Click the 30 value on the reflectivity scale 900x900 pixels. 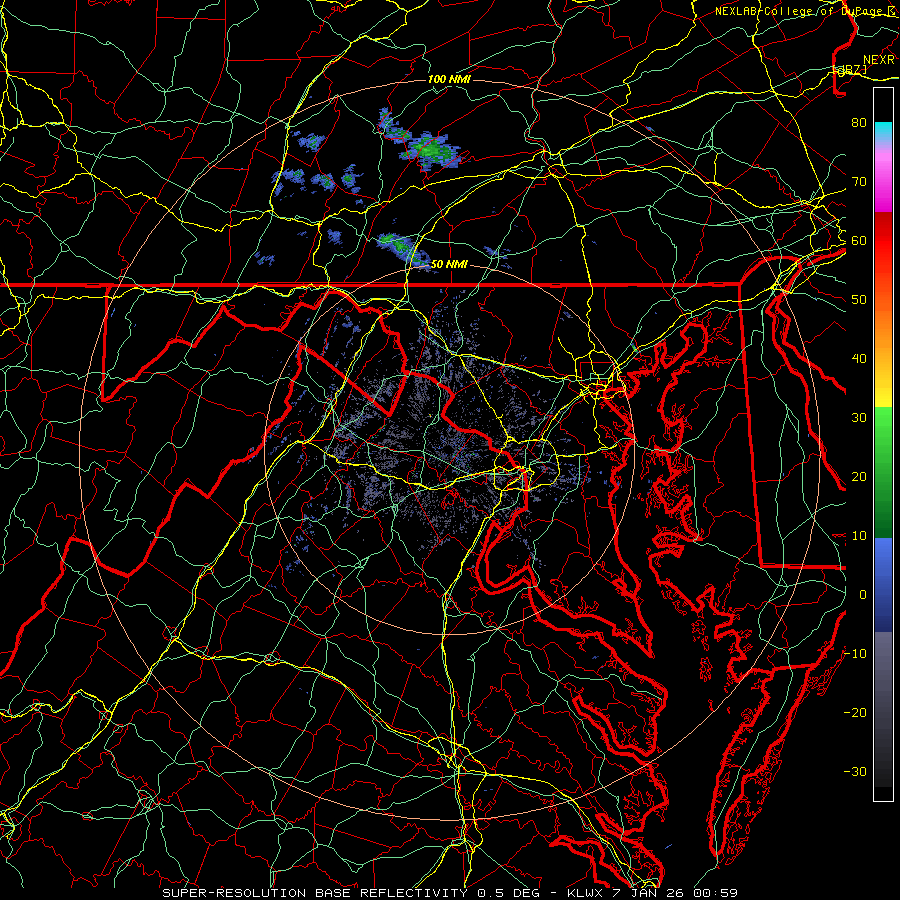click(x=859, y=417)
